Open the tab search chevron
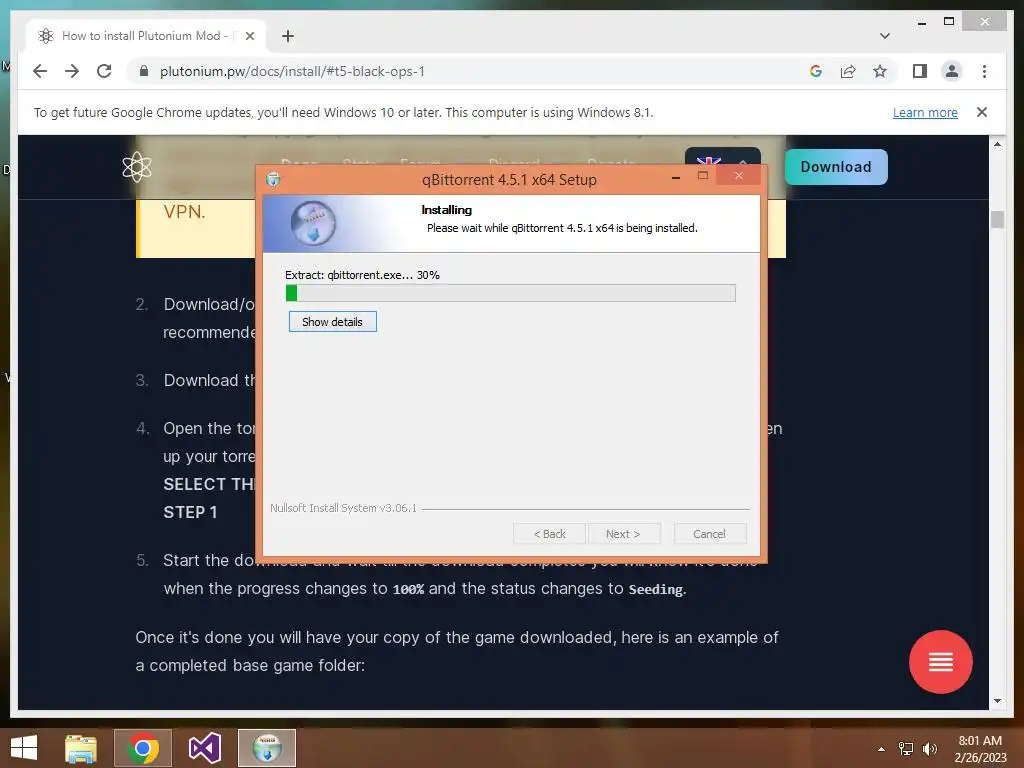 (x=885, y=36)
